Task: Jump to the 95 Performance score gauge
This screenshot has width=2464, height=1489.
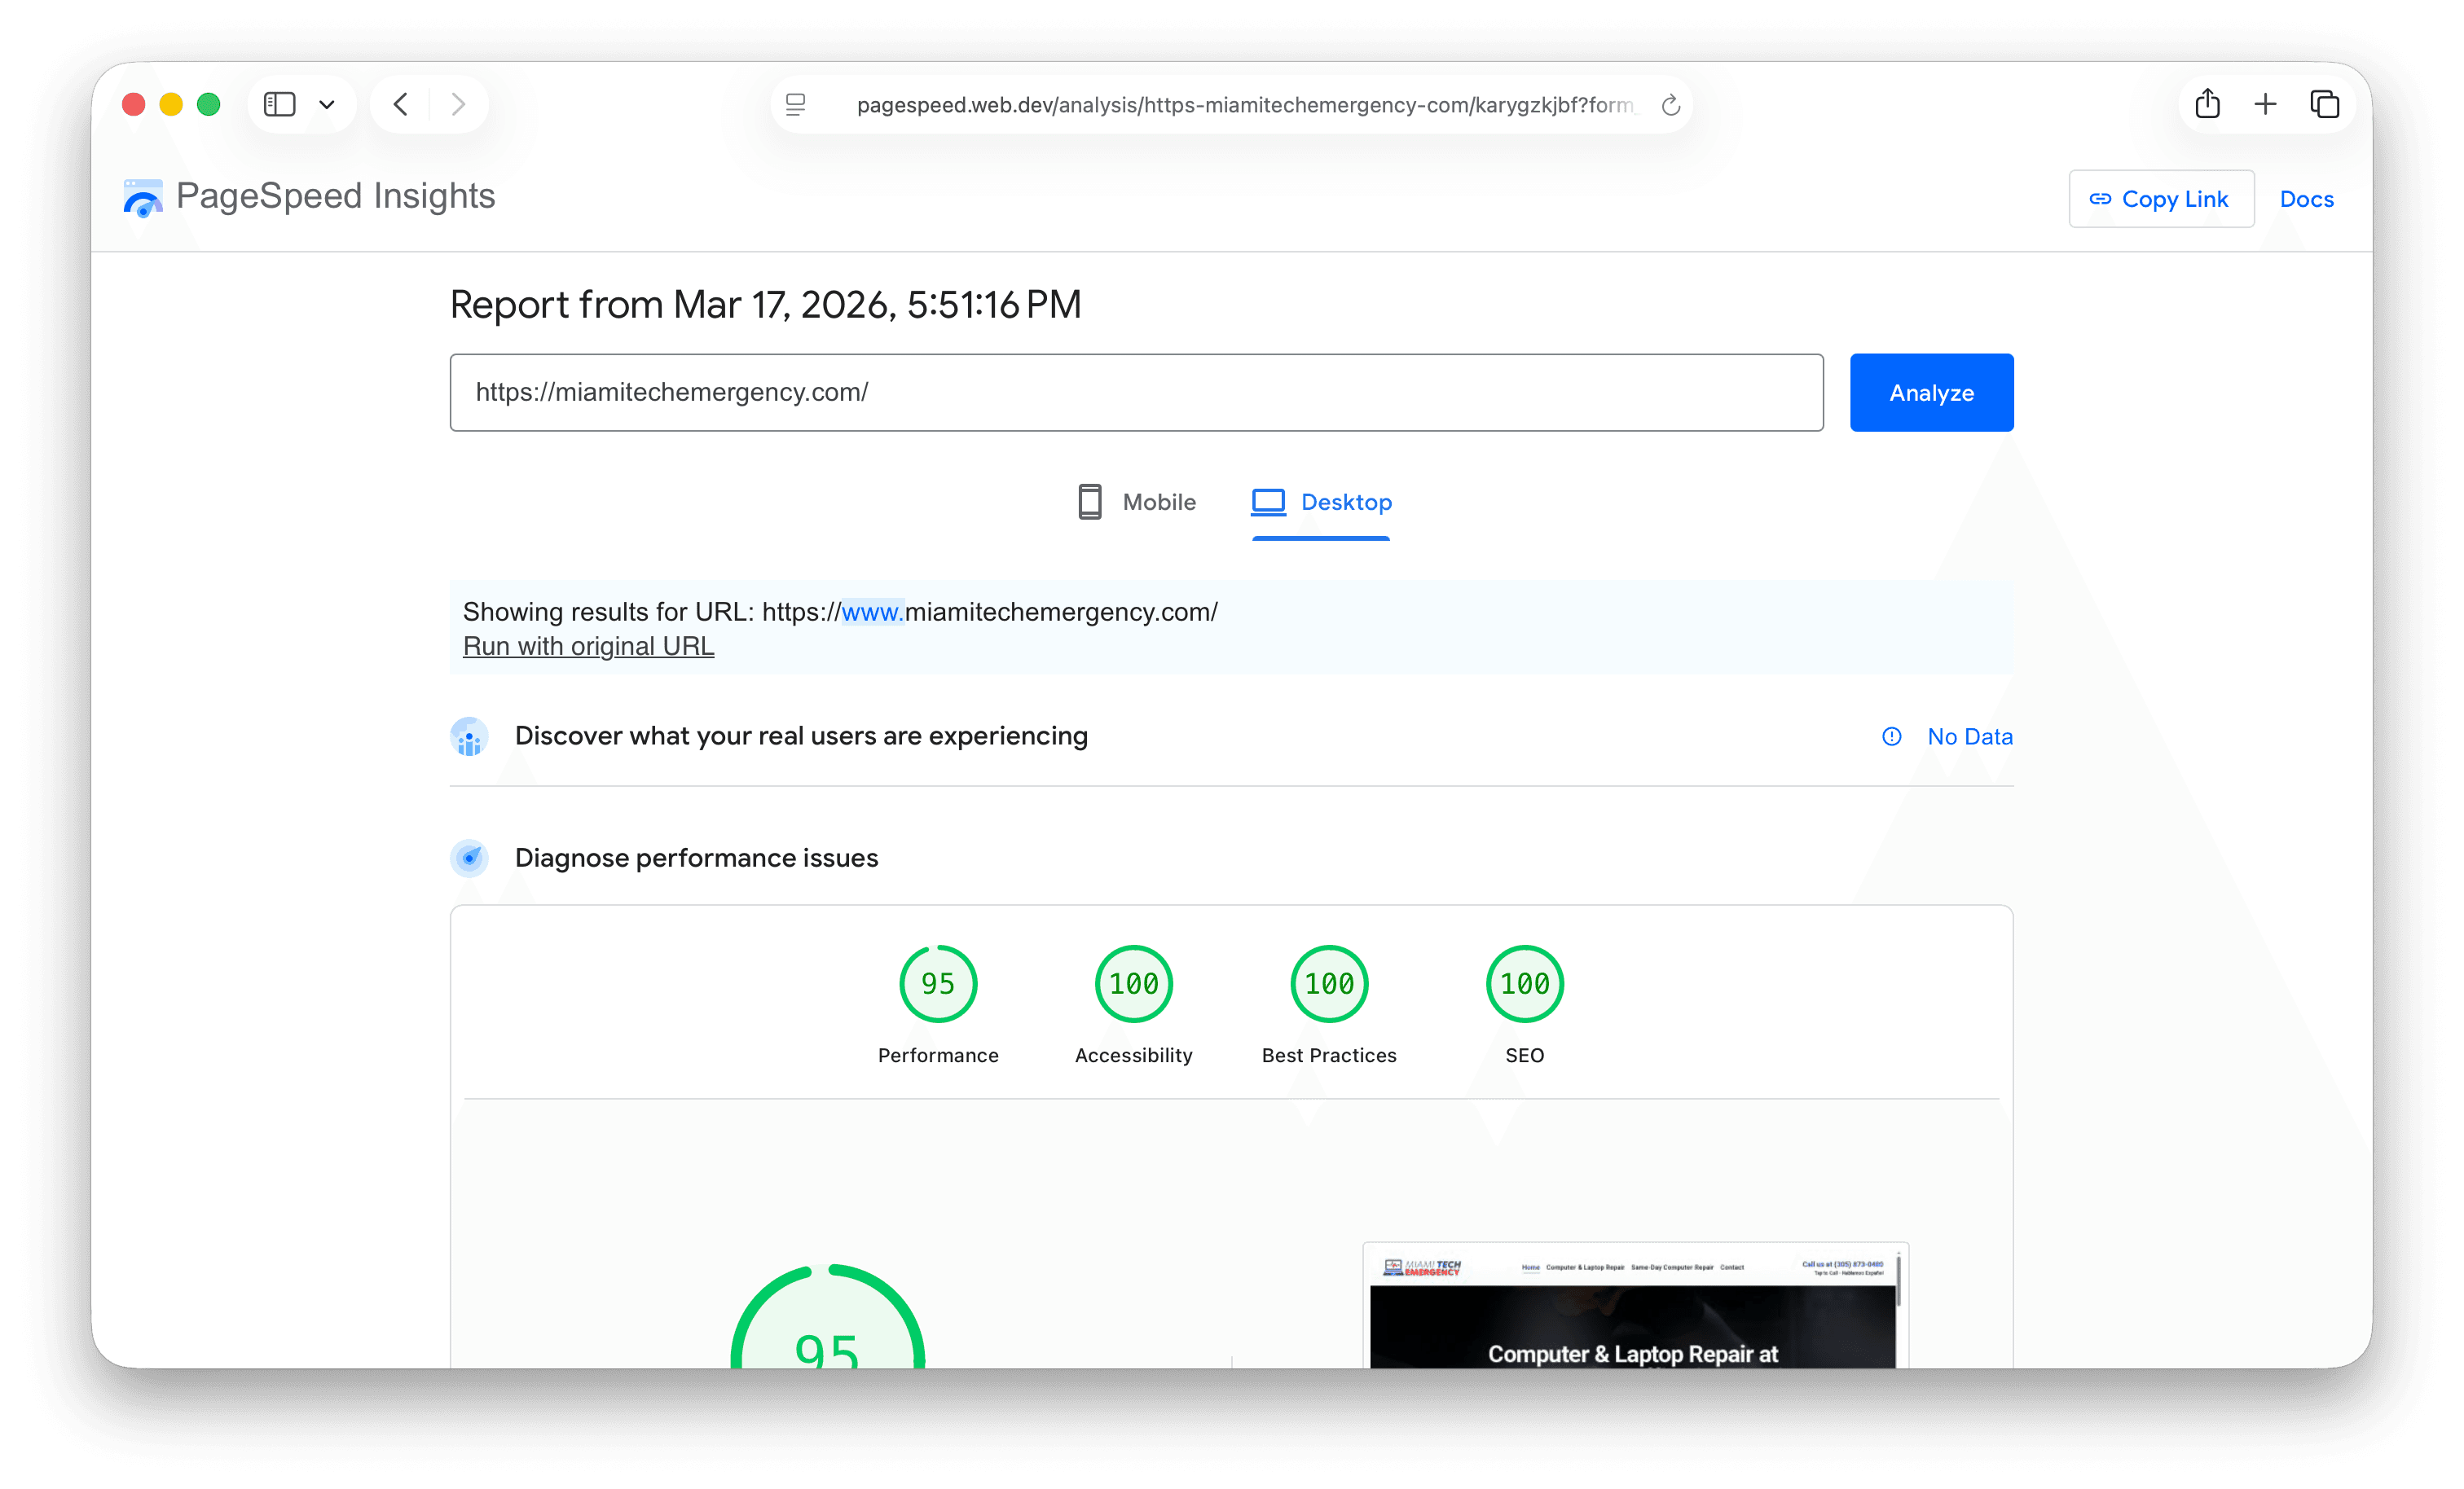Action: 938,984
